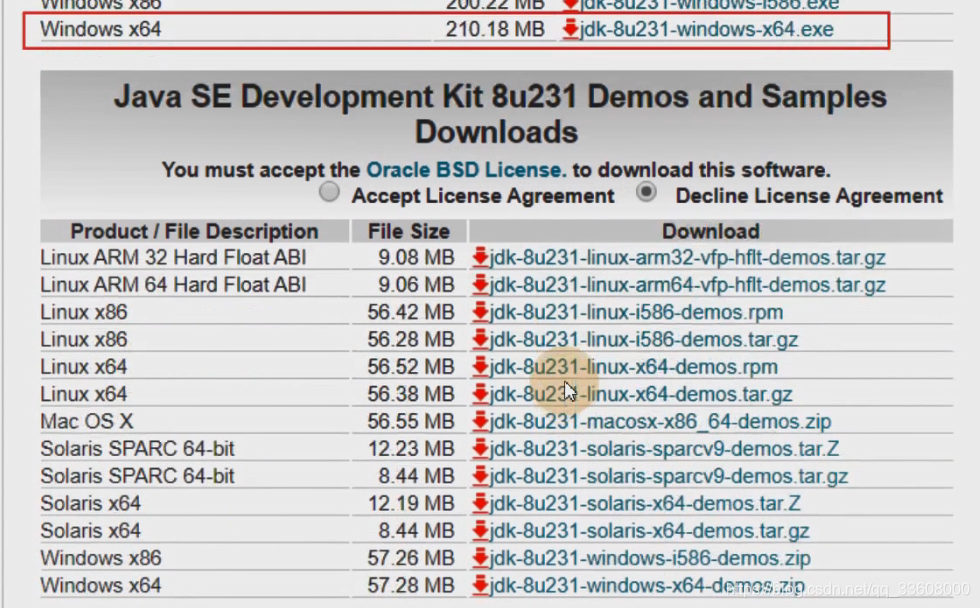
Task: Open the Oracle BSD License link
Action: 466,169
